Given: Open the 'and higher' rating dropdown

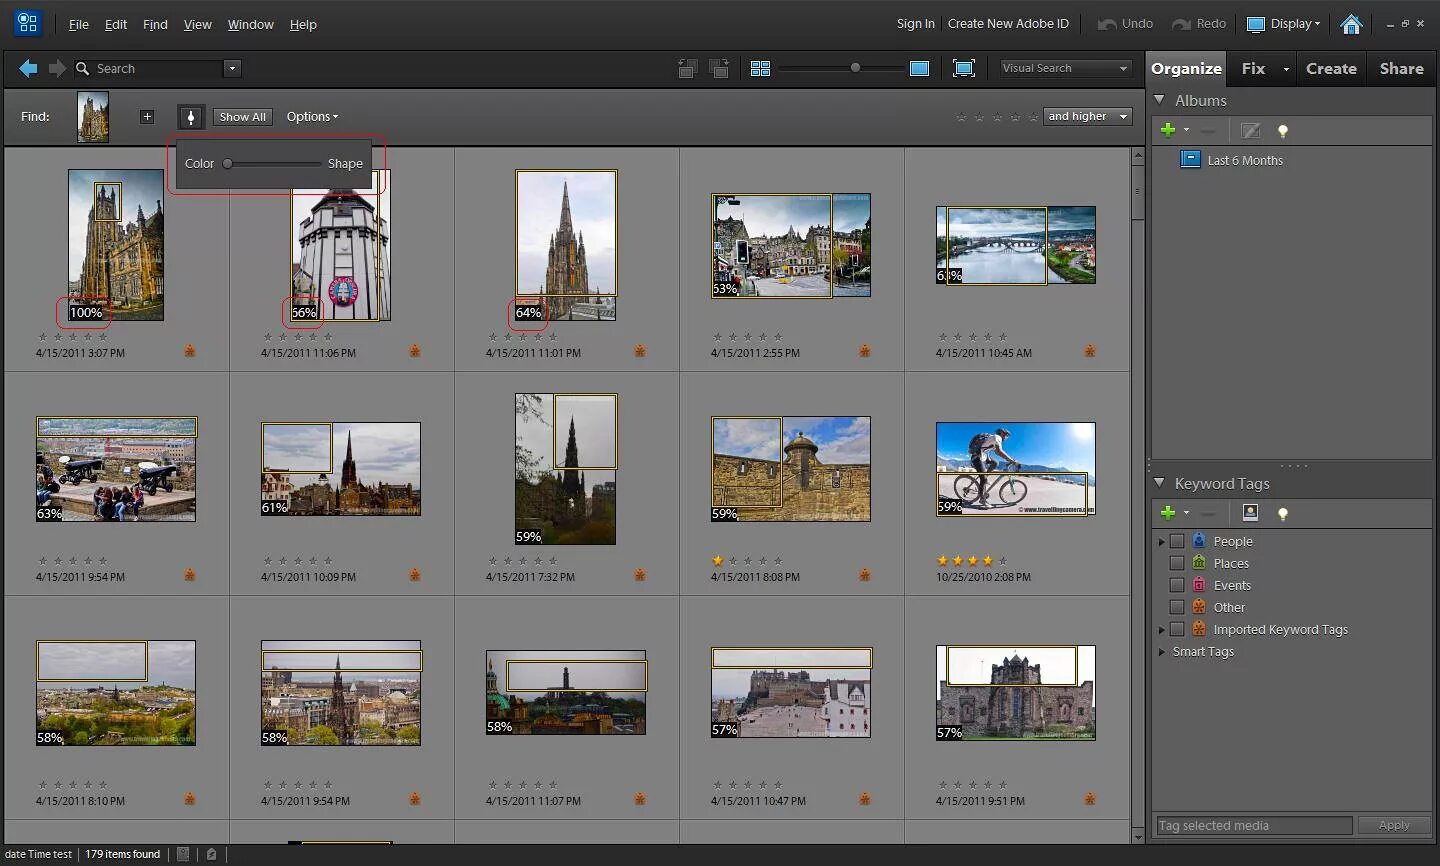Looking at the screenshot, I should tap(1087, 117).
